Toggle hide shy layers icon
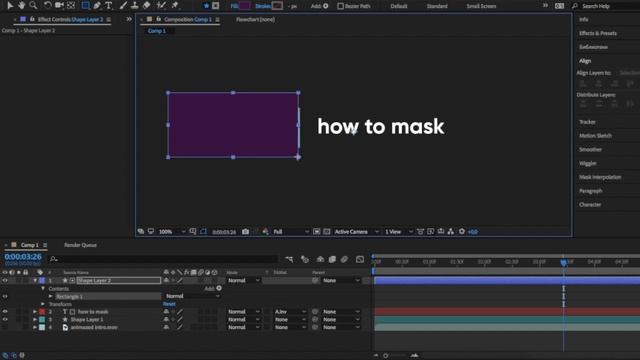640x360 pixels. coord(320,259)
